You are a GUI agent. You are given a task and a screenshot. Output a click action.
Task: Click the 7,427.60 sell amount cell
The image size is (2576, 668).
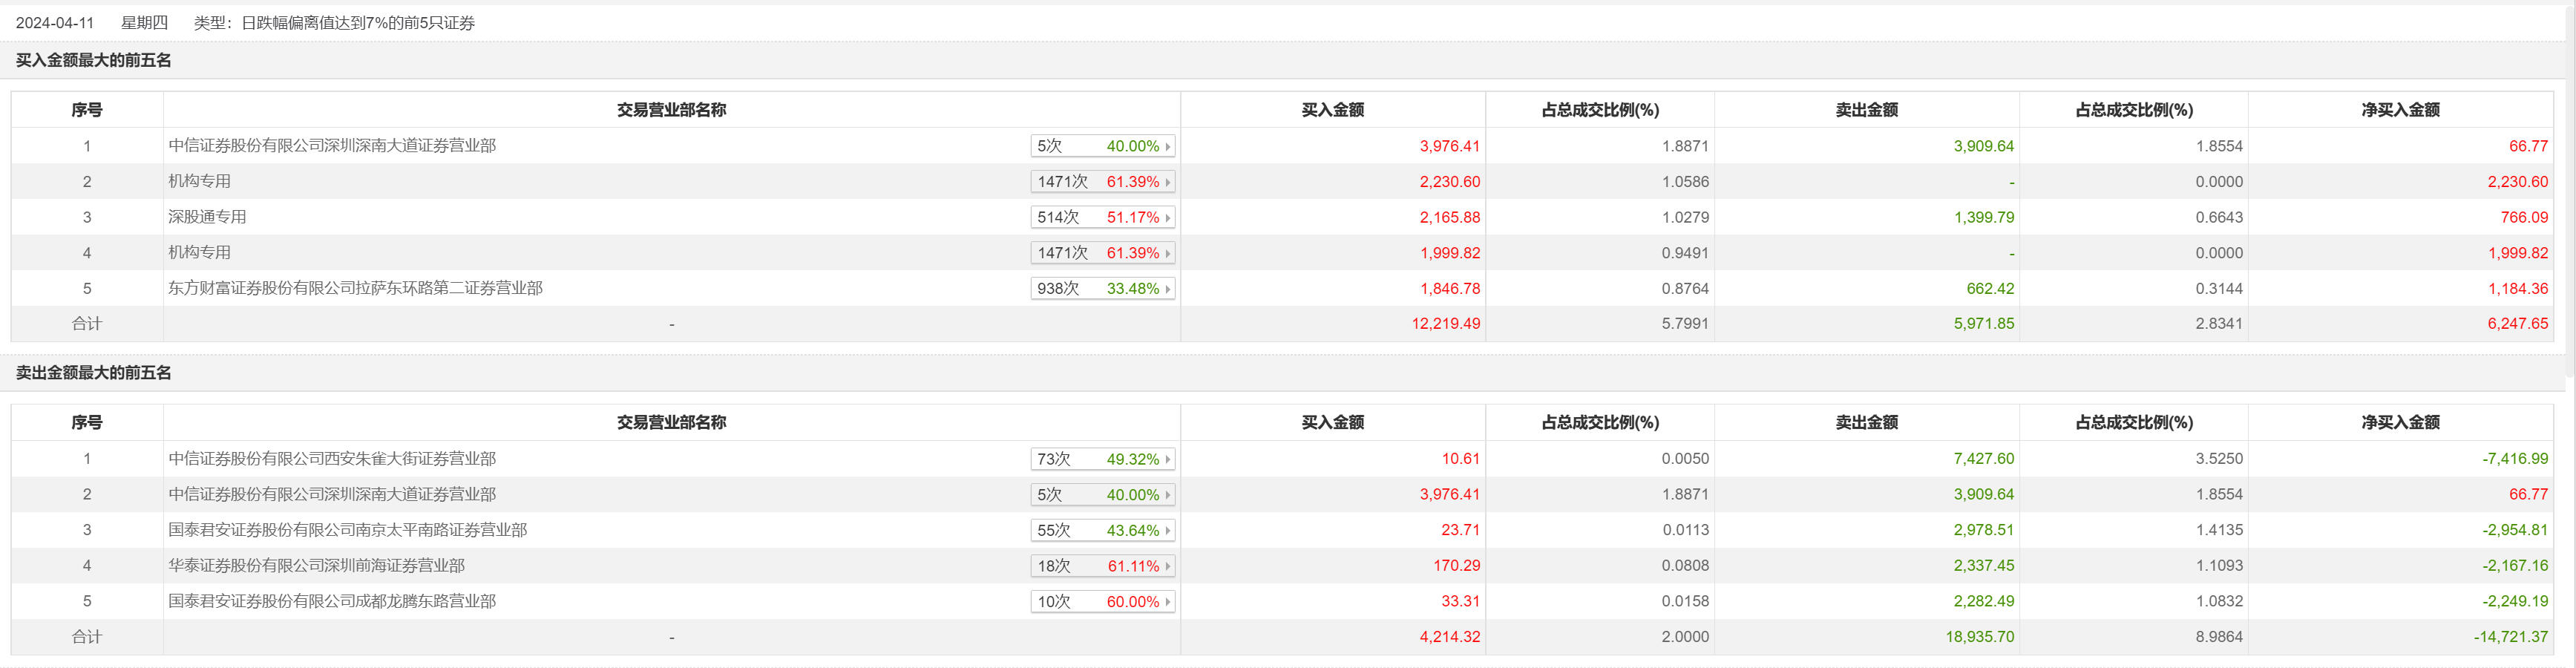pyautogui.click(x=1983, y=459)
